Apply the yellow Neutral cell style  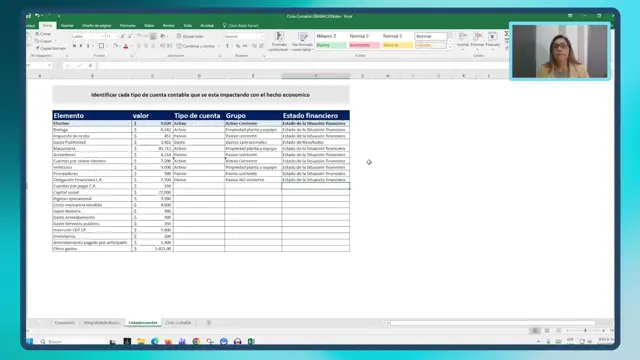click(397, 45)
